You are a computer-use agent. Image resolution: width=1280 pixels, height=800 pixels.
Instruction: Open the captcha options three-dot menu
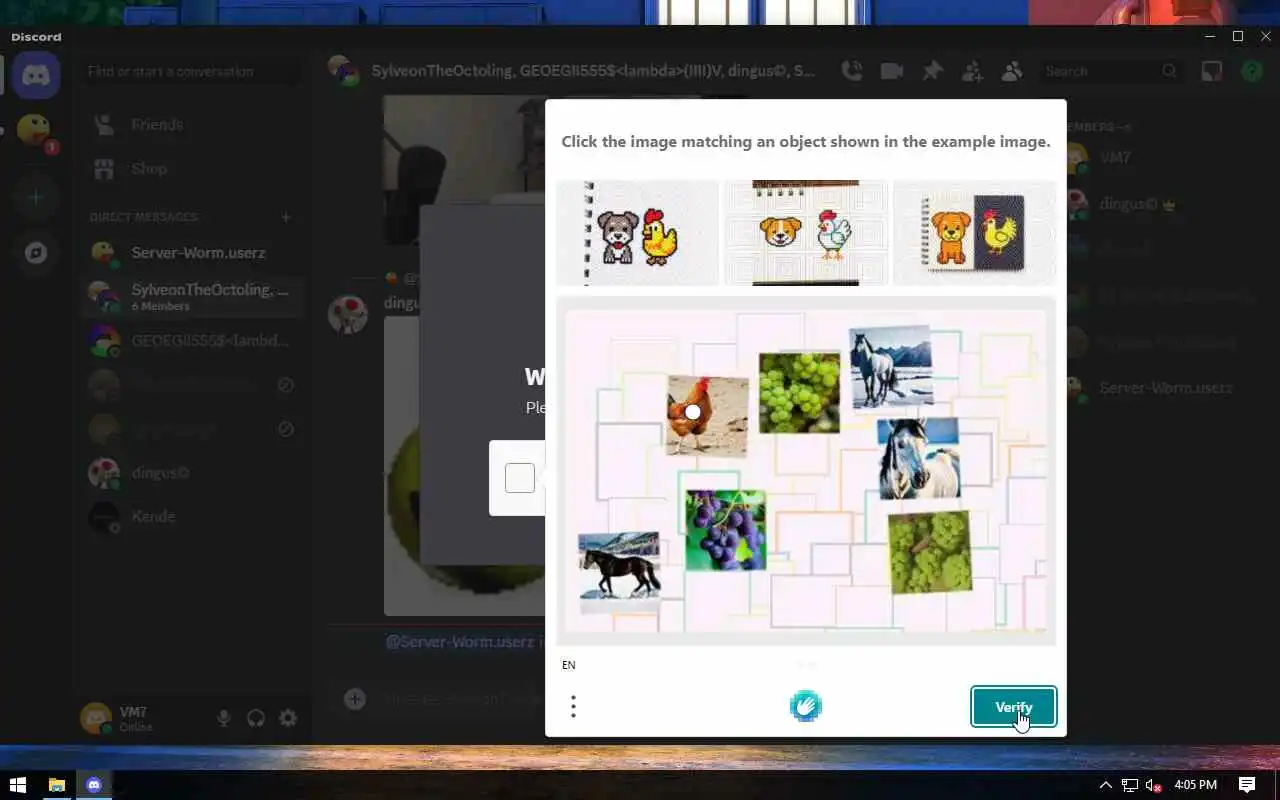pyautogui.click(x=573, y=707)
